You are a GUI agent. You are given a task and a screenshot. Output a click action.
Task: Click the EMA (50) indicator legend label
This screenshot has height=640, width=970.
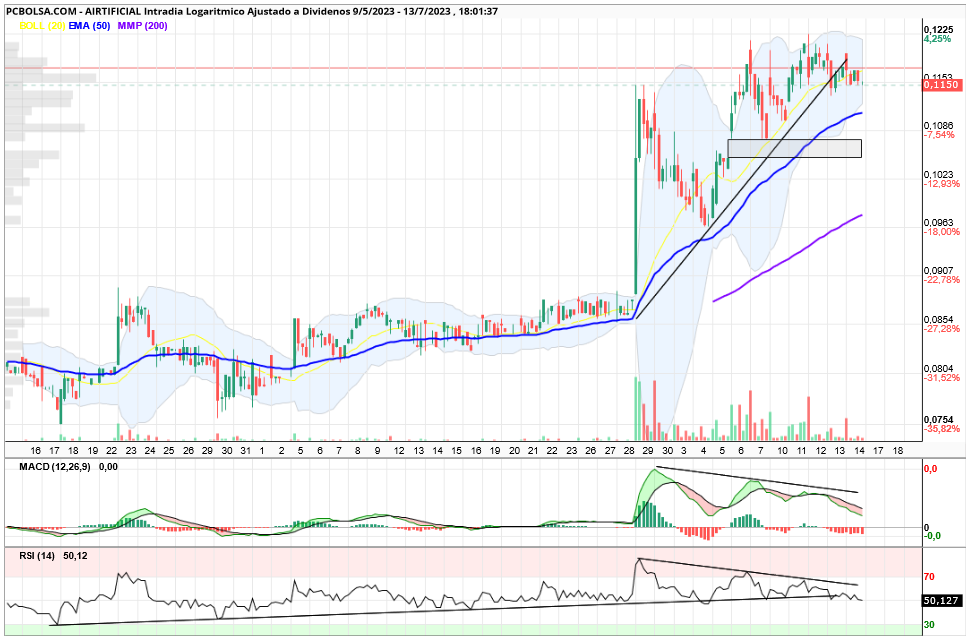[x=89, y=25]
